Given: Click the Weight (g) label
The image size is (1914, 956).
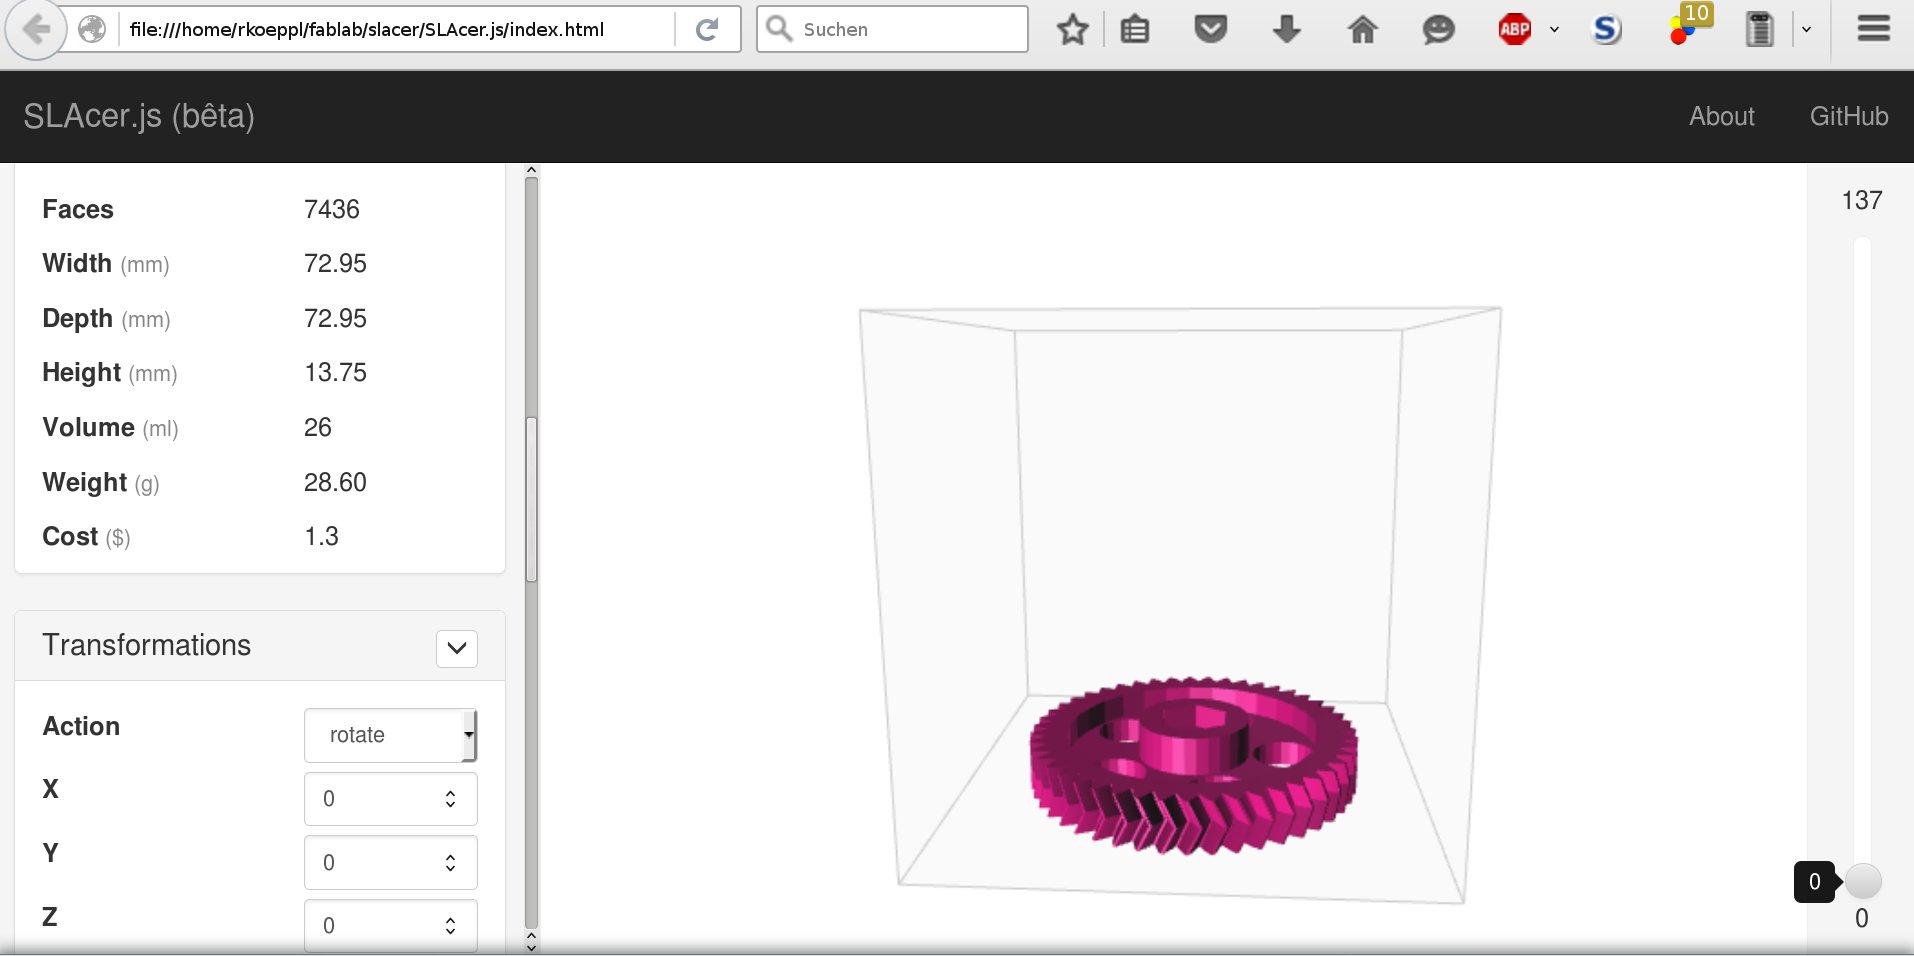Looking at the screenshot, I should coord(101,483).
